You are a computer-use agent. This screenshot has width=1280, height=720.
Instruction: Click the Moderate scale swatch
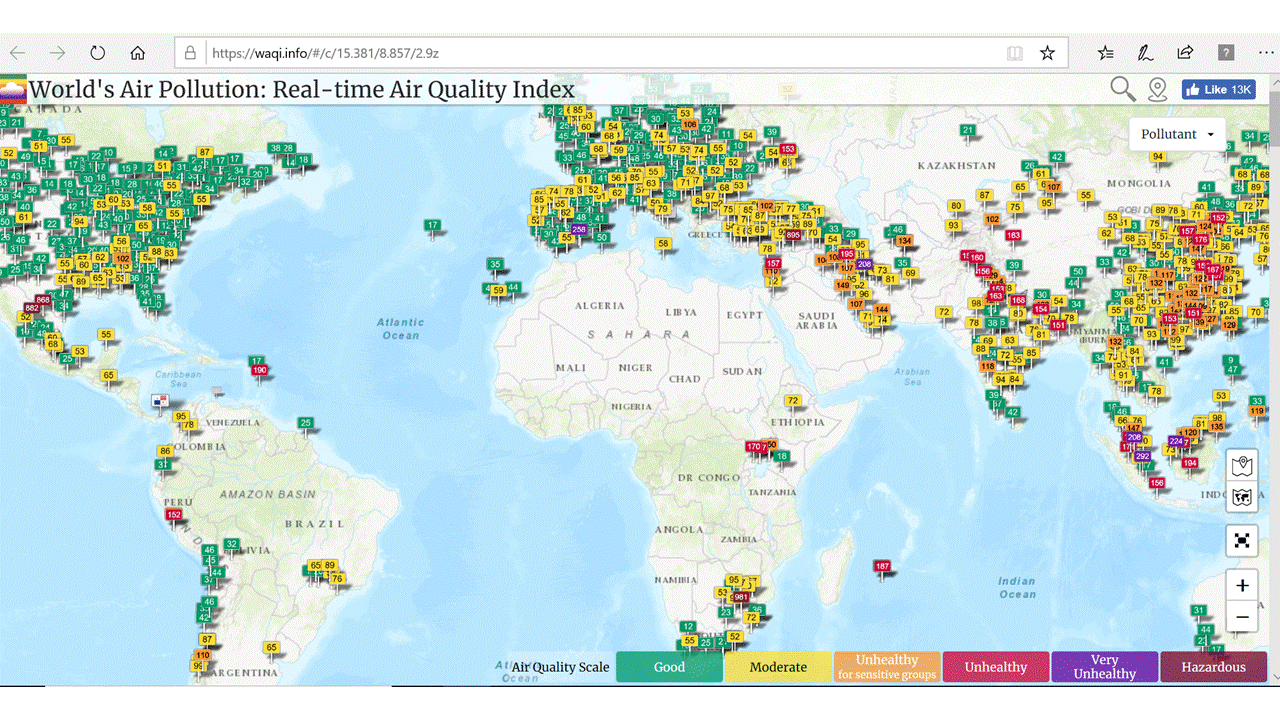pos(778,667)
